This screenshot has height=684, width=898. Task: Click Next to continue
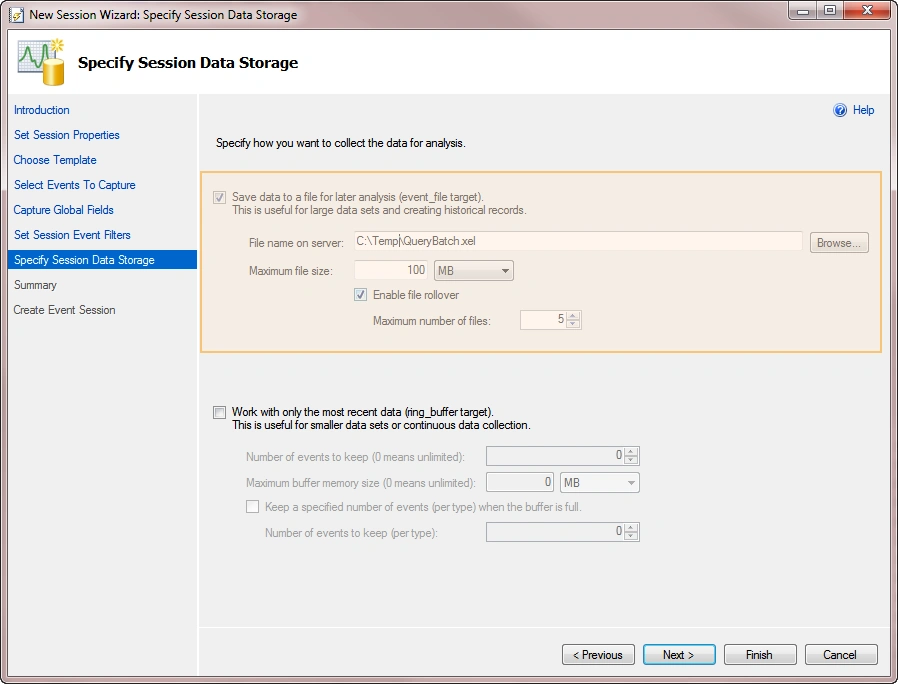679,654
